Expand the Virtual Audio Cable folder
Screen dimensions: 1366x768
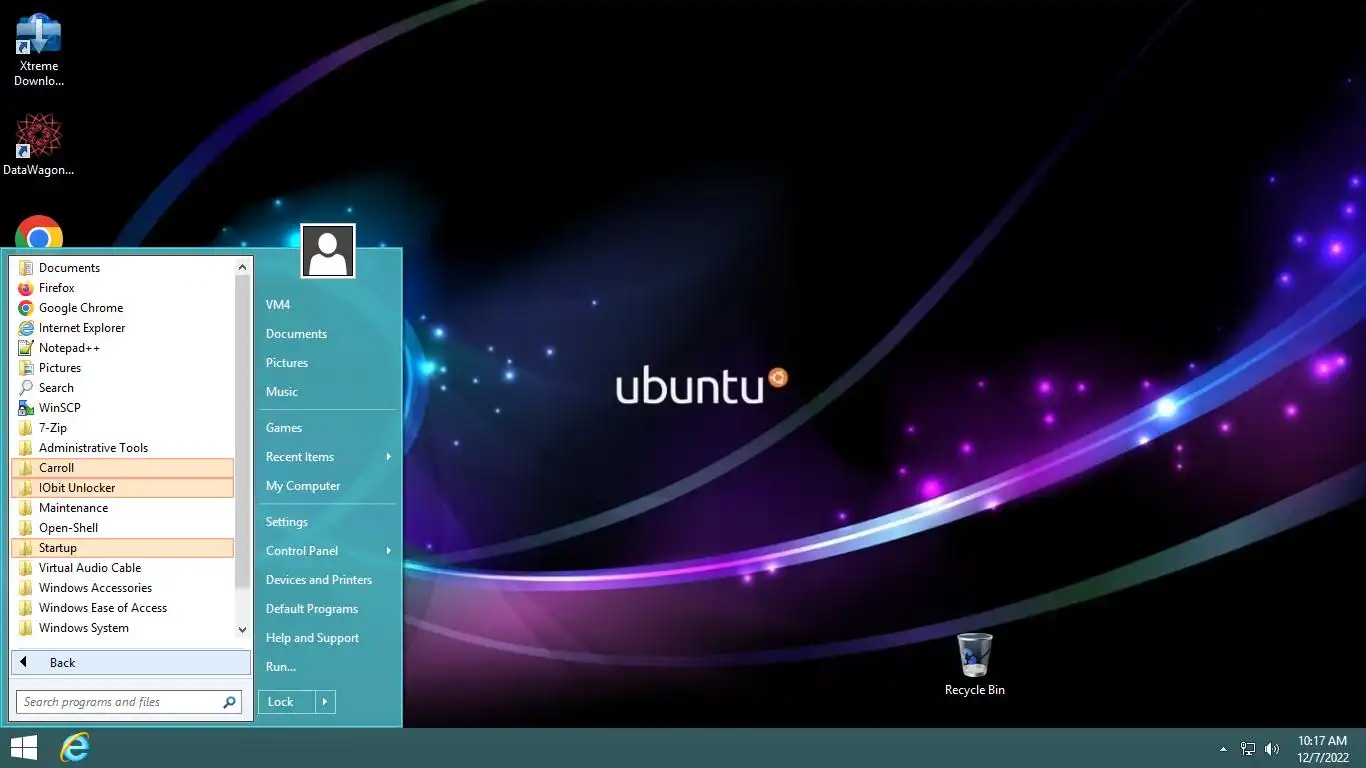click(x=122, y=568)
